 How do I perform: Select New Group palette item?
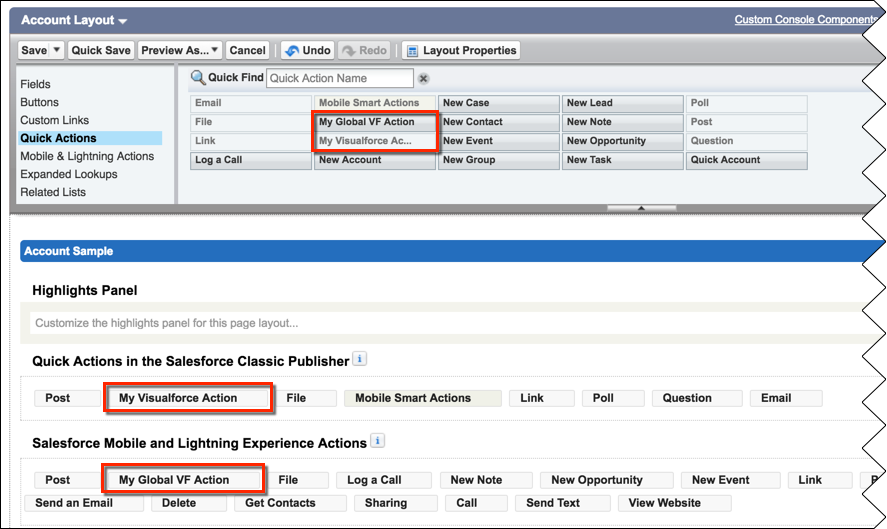click(498, 160)
